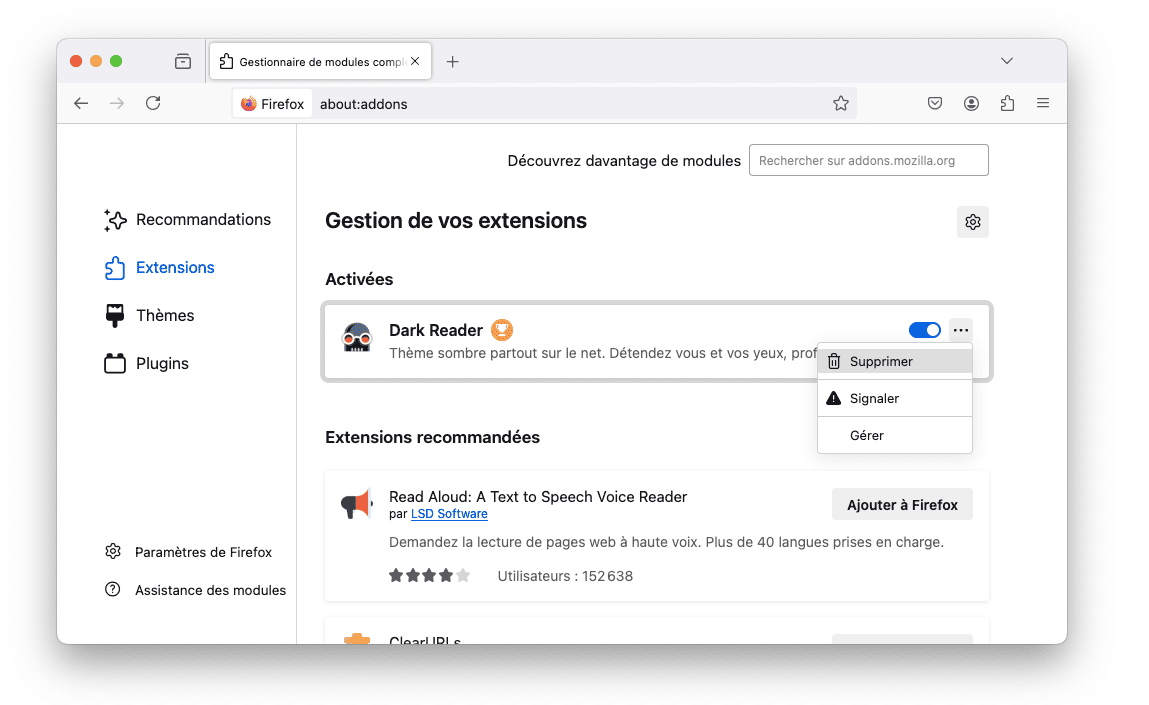Click the Activées section heading
This screenshot has width=1149, height=705.
click(359, 279)
